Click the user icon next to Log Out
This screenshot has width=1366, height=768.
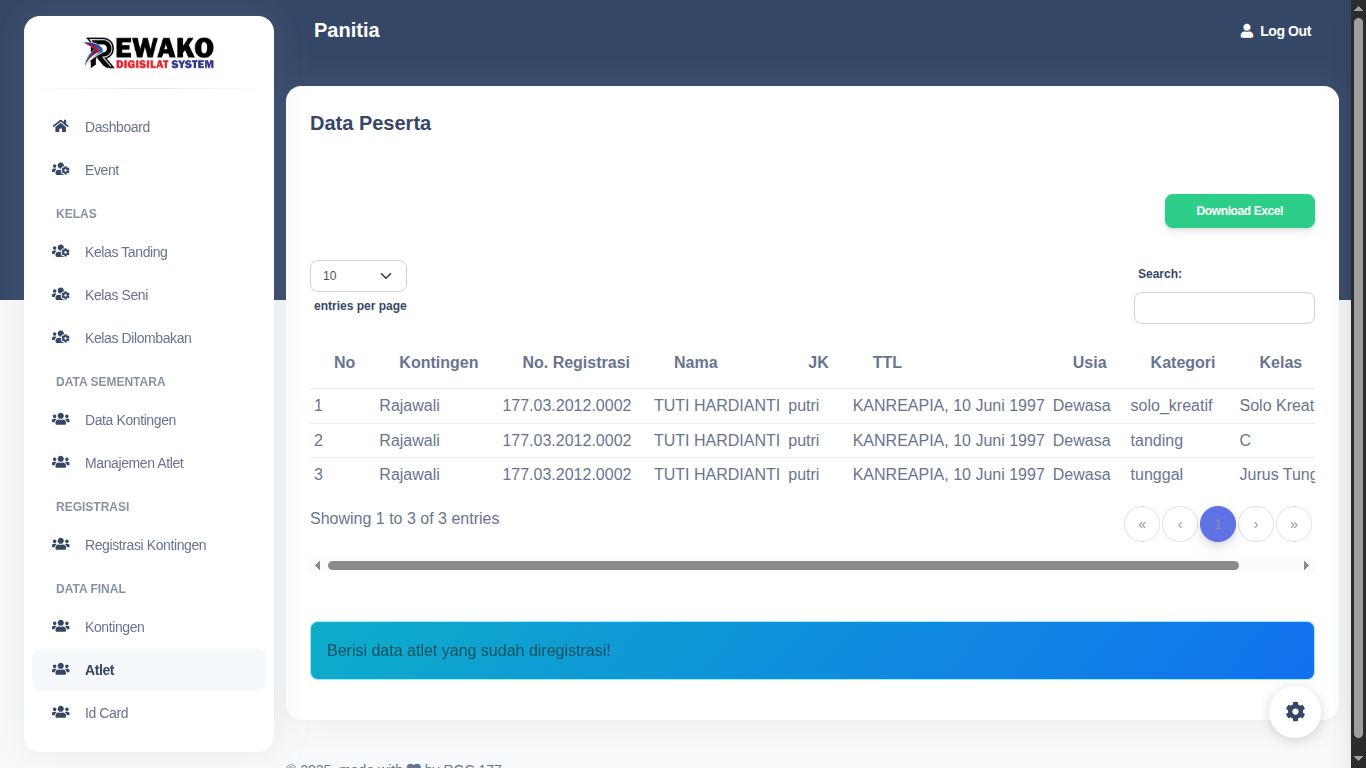point(1246,31)
